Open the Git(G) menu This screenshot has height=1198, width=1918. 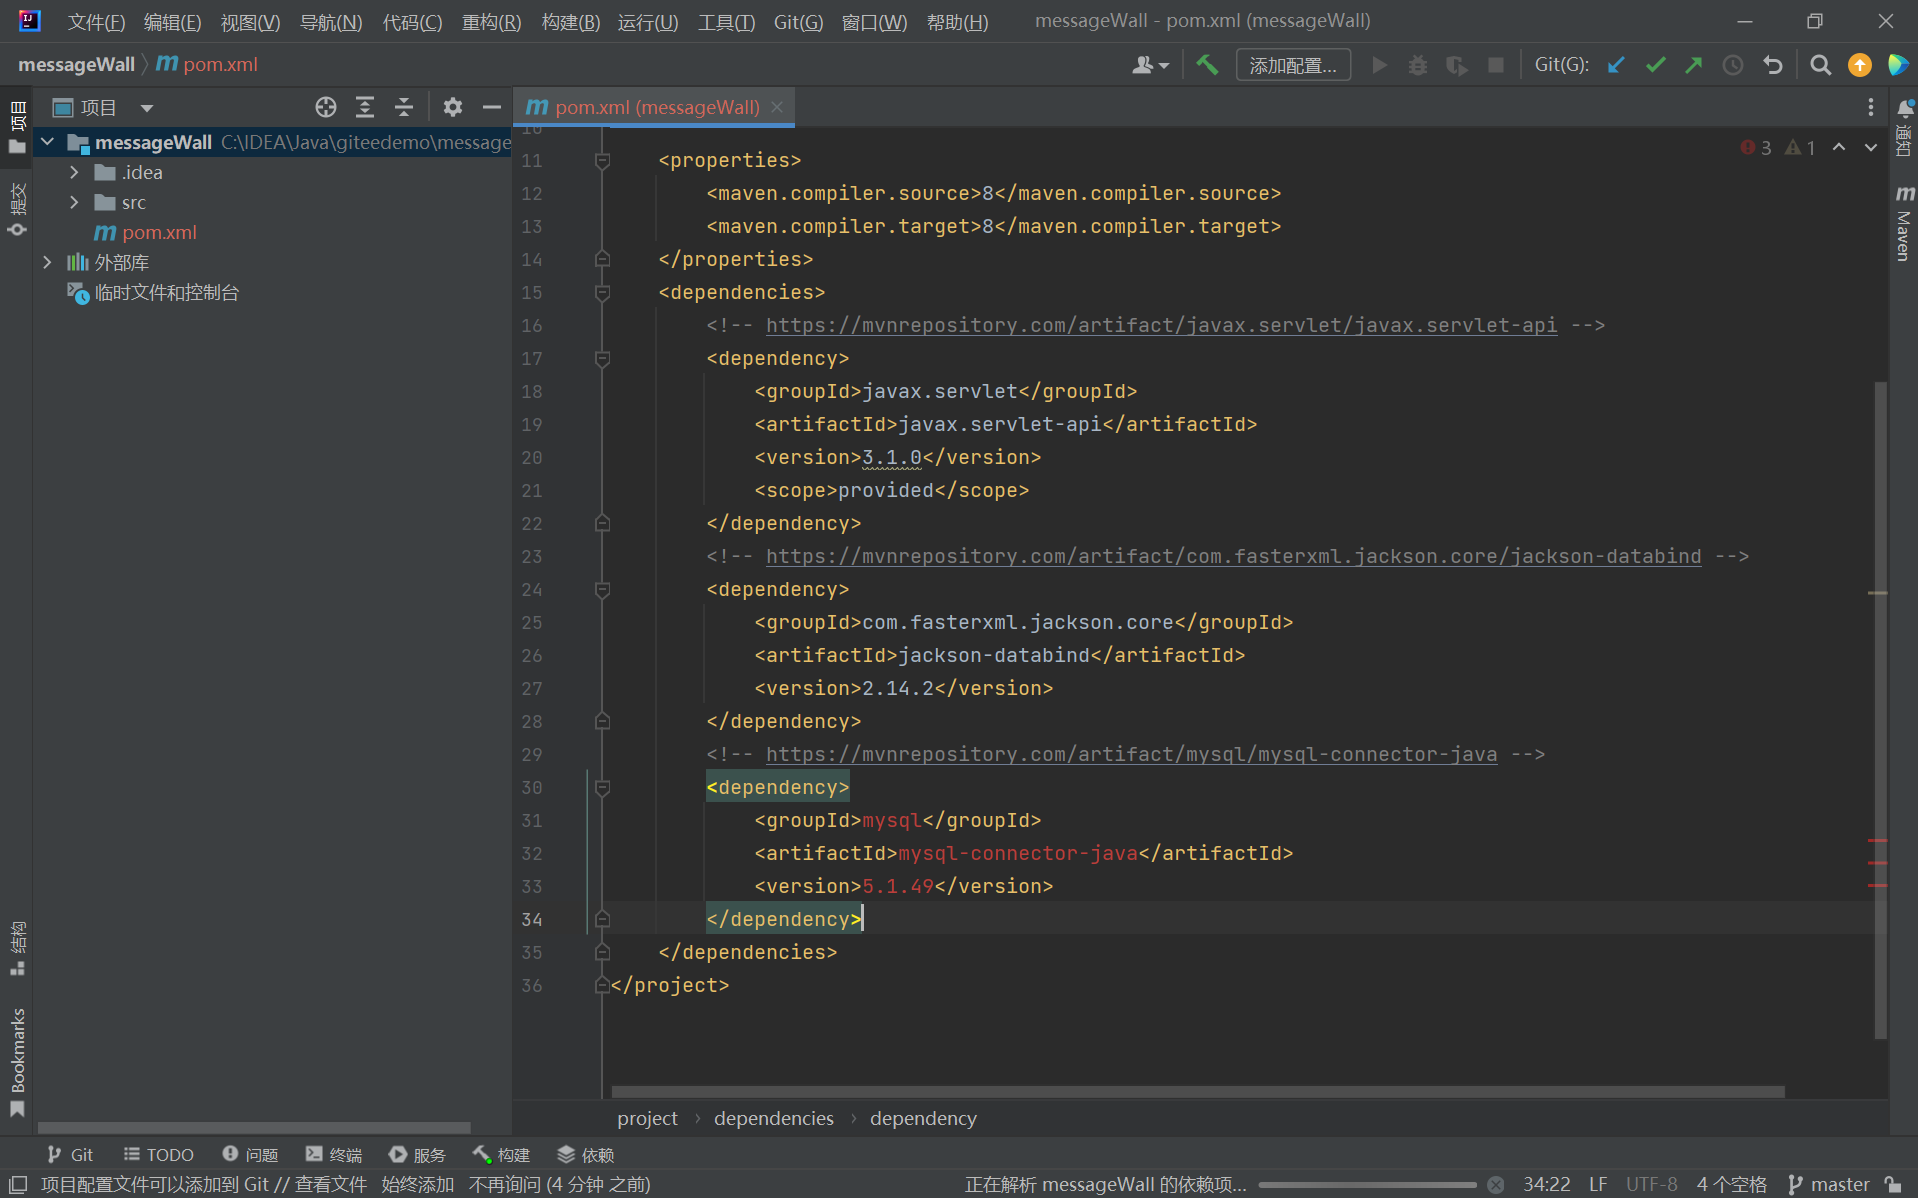pyautogui.click(x=798, y=22)
